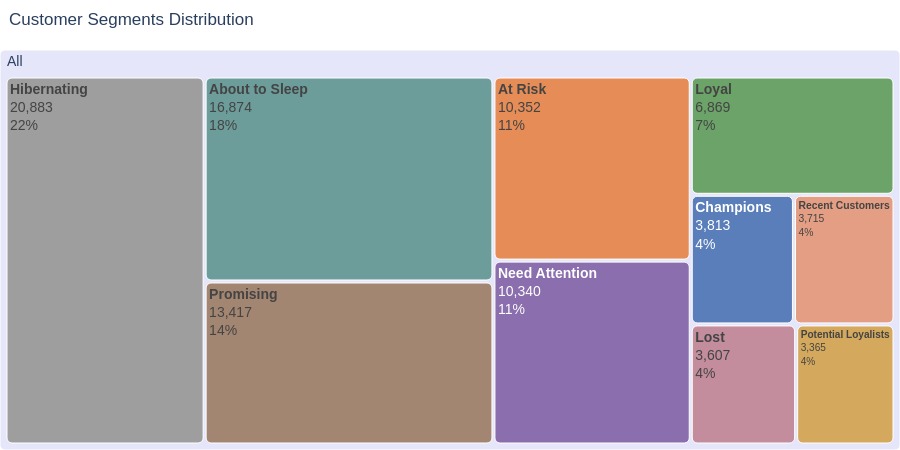Click the Loyal green tile
The image size is (900, 450).
(x=793, y=135)
